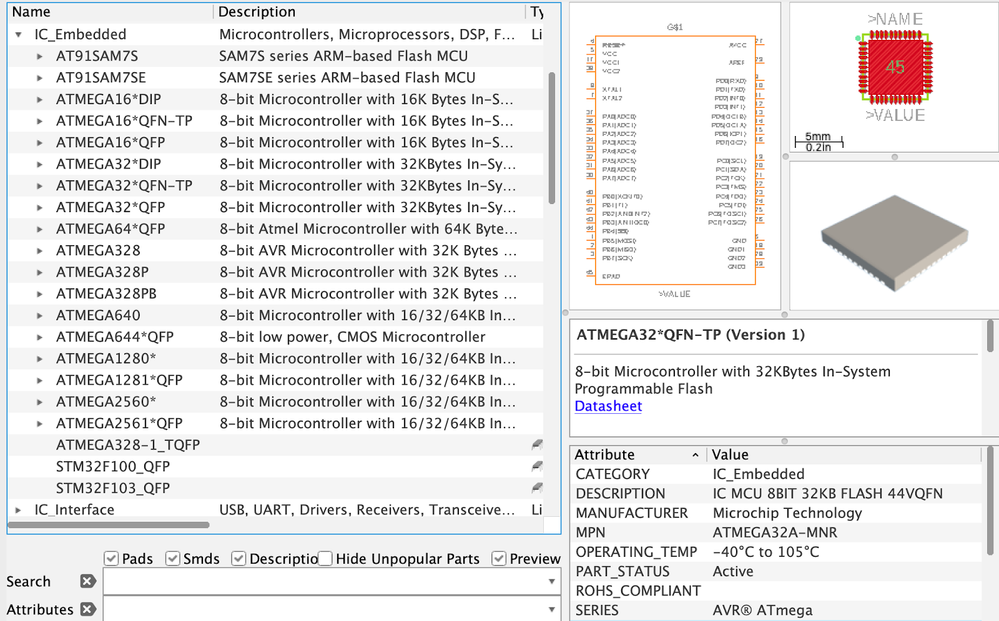
Task: Sort by the Description column header
Action: pyautogui.click(x=370, y=11)
